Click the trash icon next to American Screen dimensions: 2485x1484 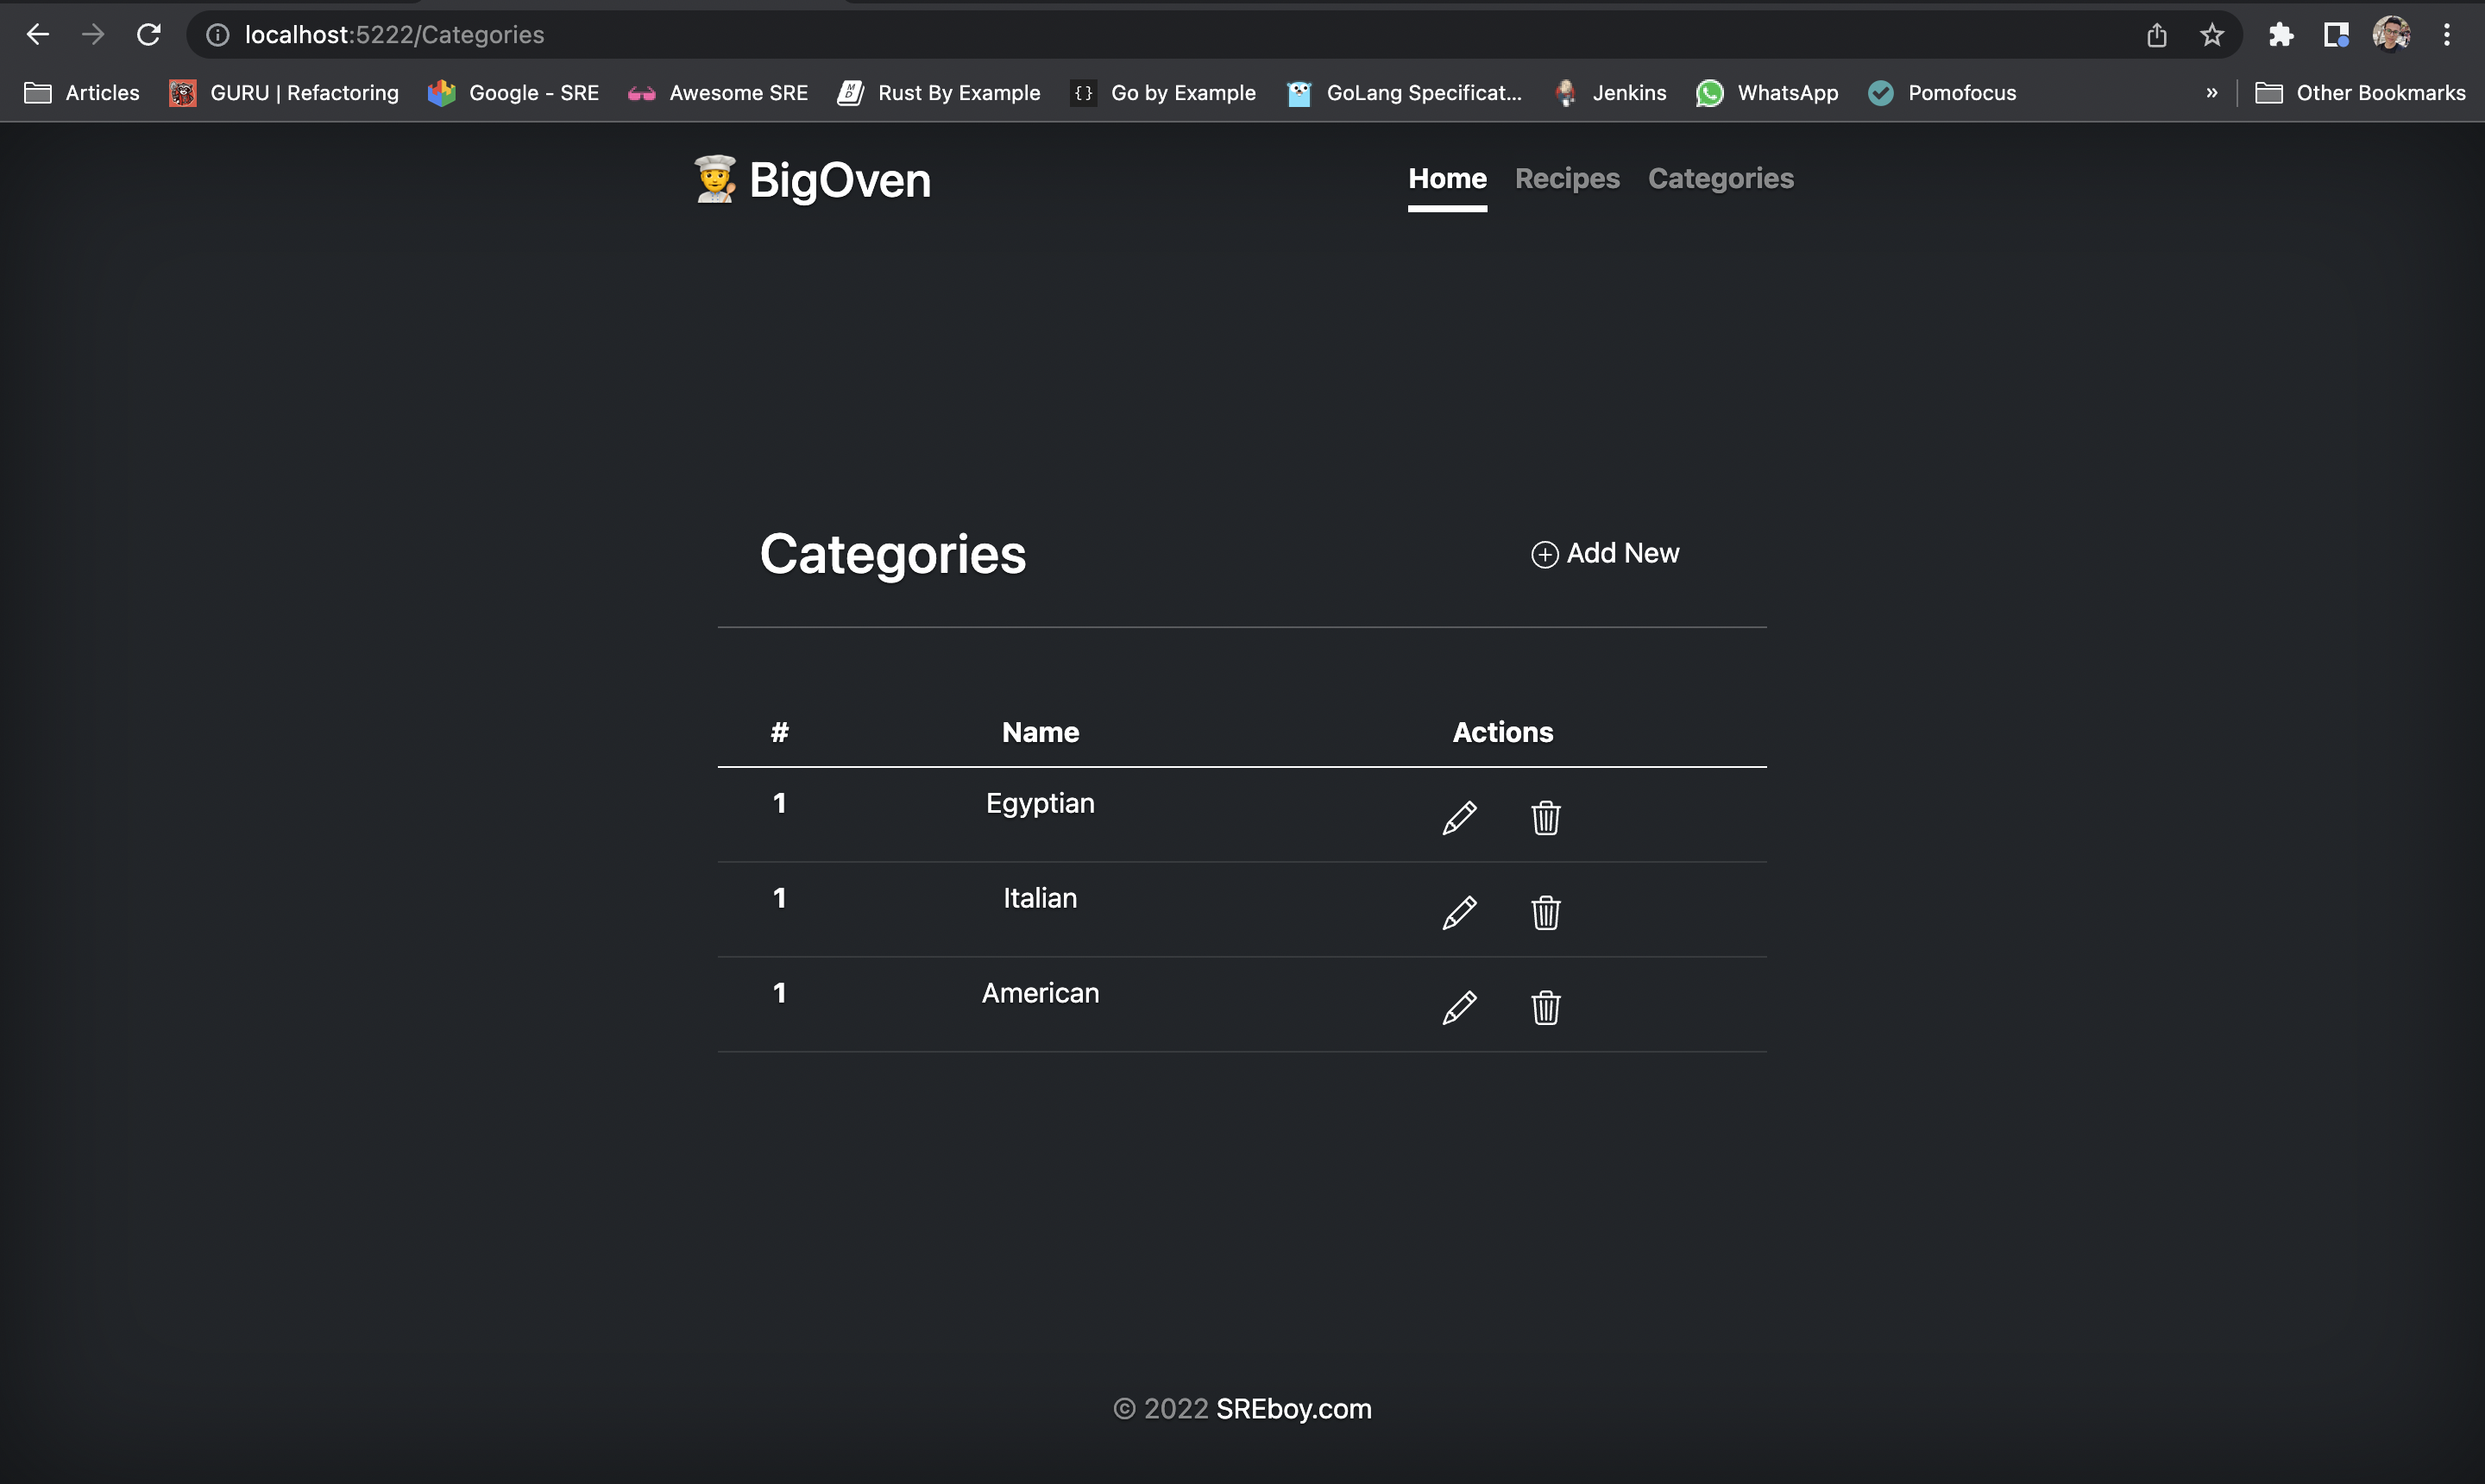coord(1545,1008)
